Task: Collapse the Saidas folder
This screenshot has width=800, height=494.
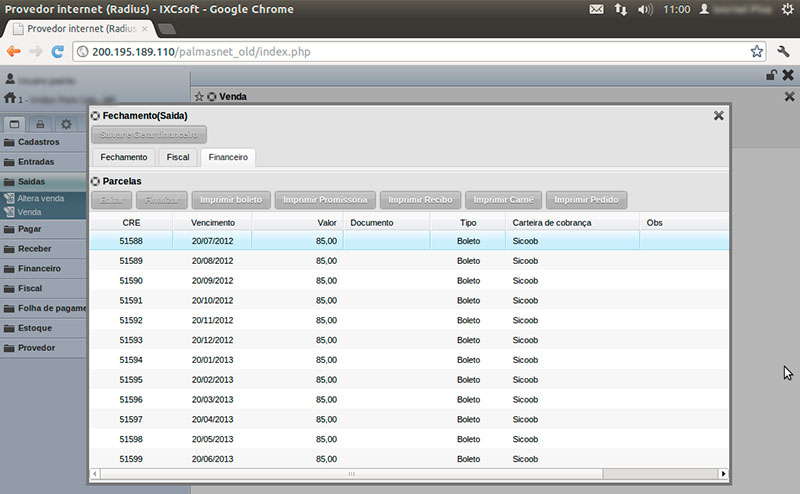Action: pyautogui.click(x=43, y=182)
